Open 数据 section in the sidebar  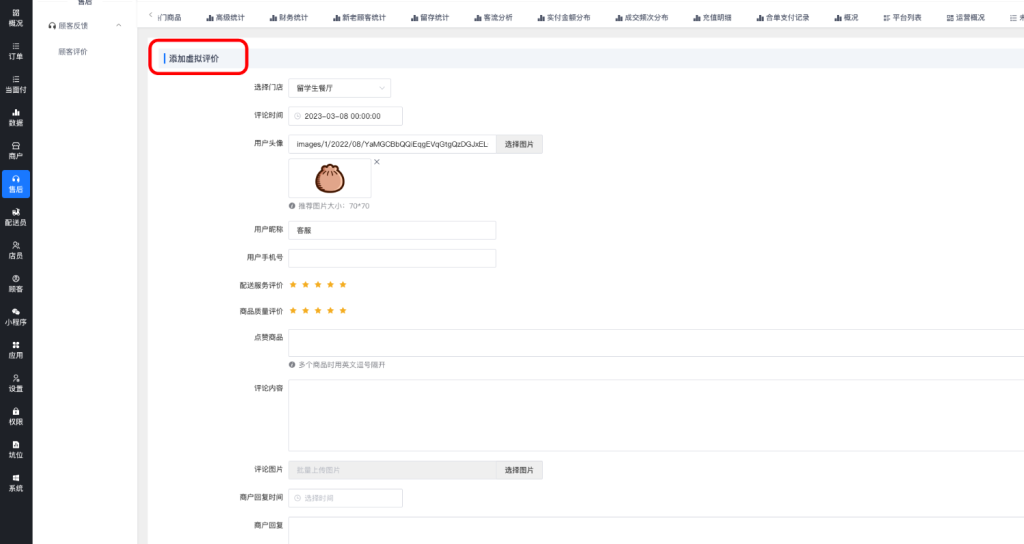[x=16, y=117]
